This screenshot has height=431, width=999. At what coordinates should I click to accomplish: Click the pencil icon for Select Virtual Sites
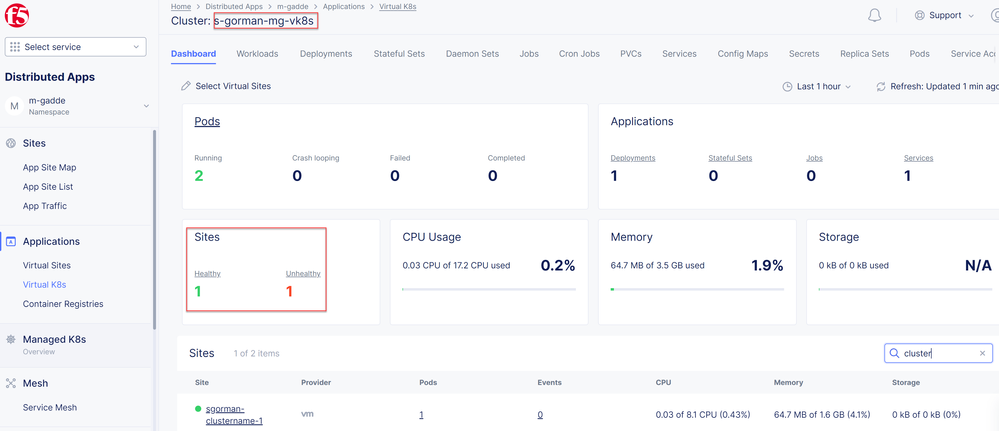[x=186, y=86]
